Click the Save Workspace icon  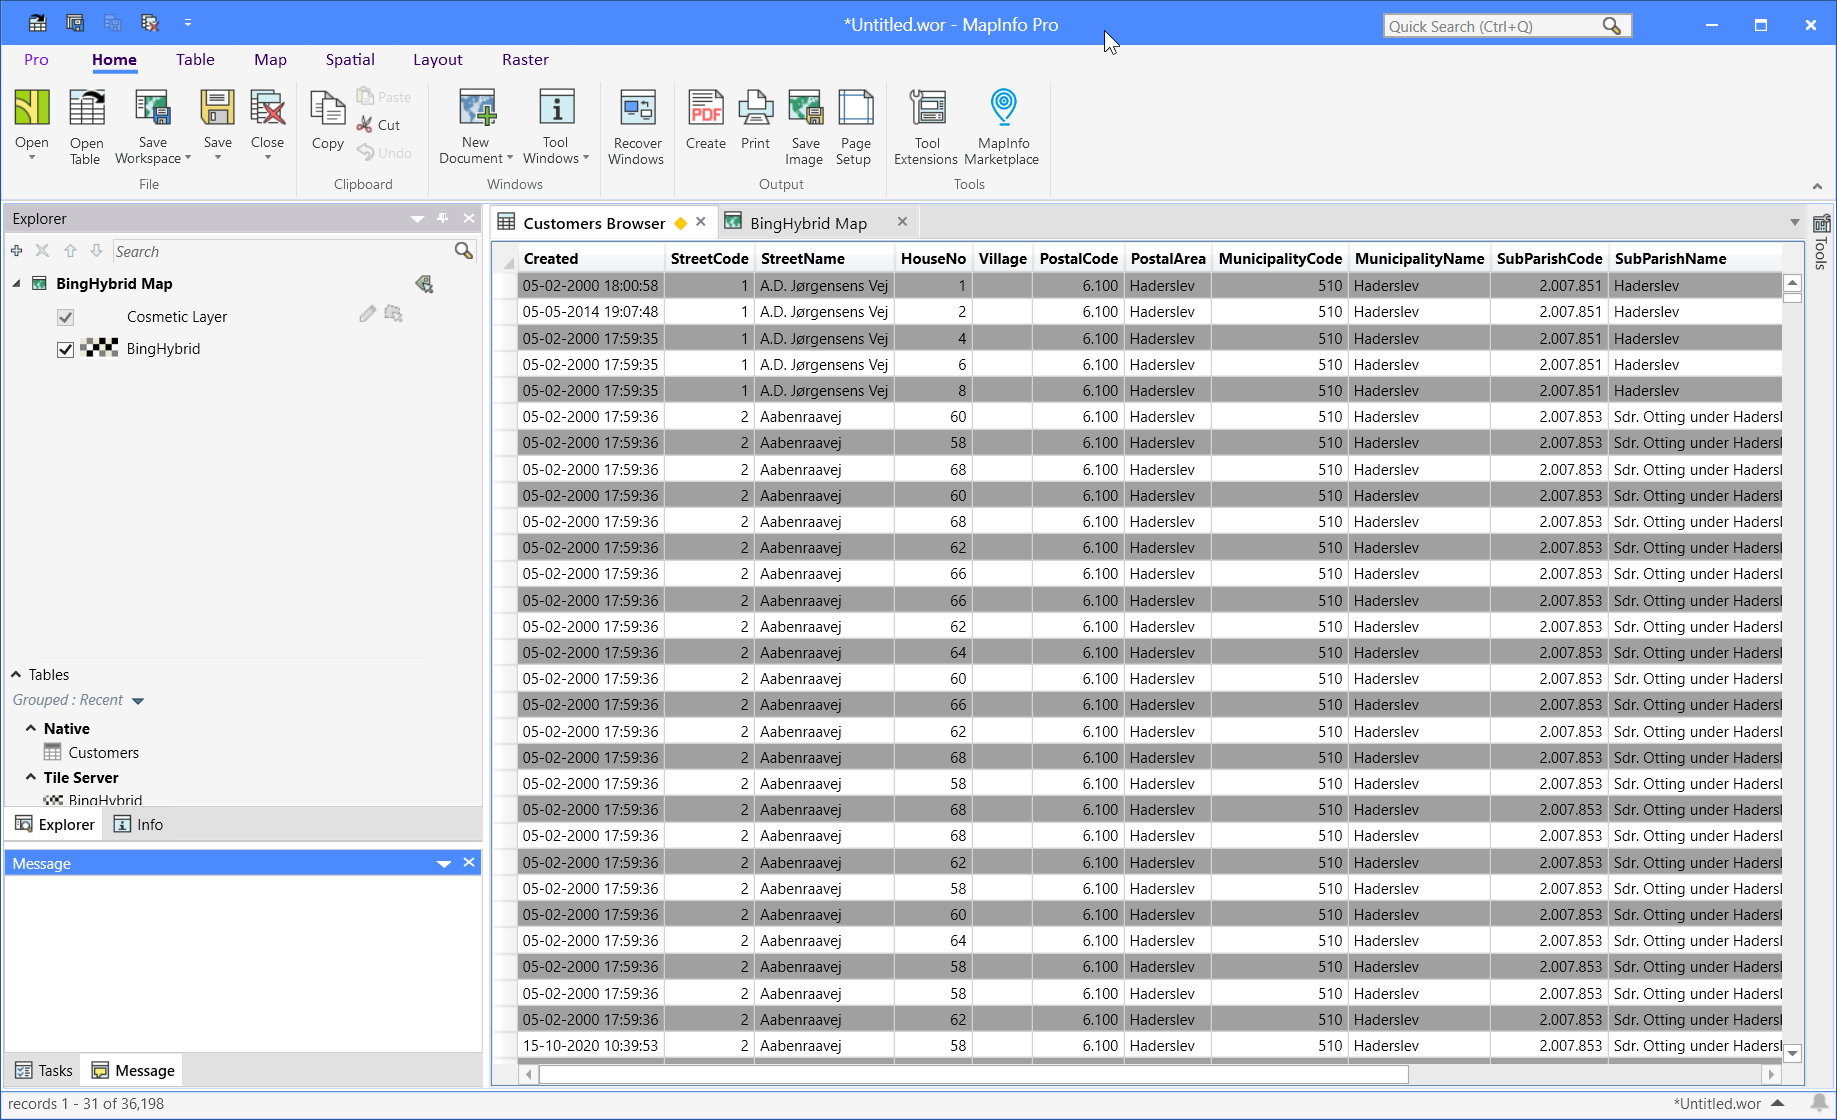tap(152, 109)
